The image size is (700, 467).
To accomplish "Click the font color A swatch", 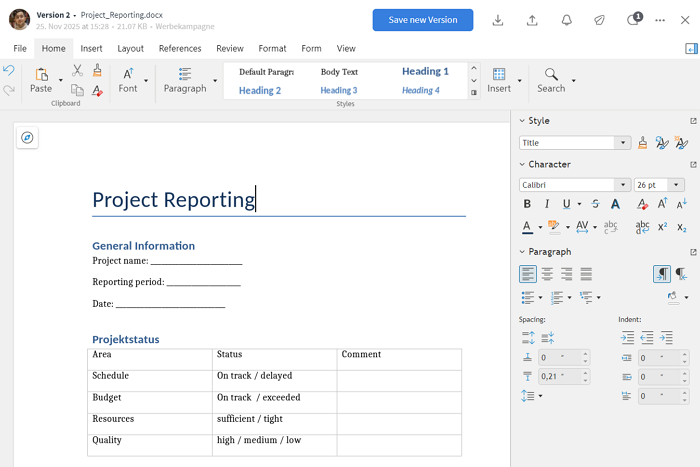I will (x=527, y=227).
